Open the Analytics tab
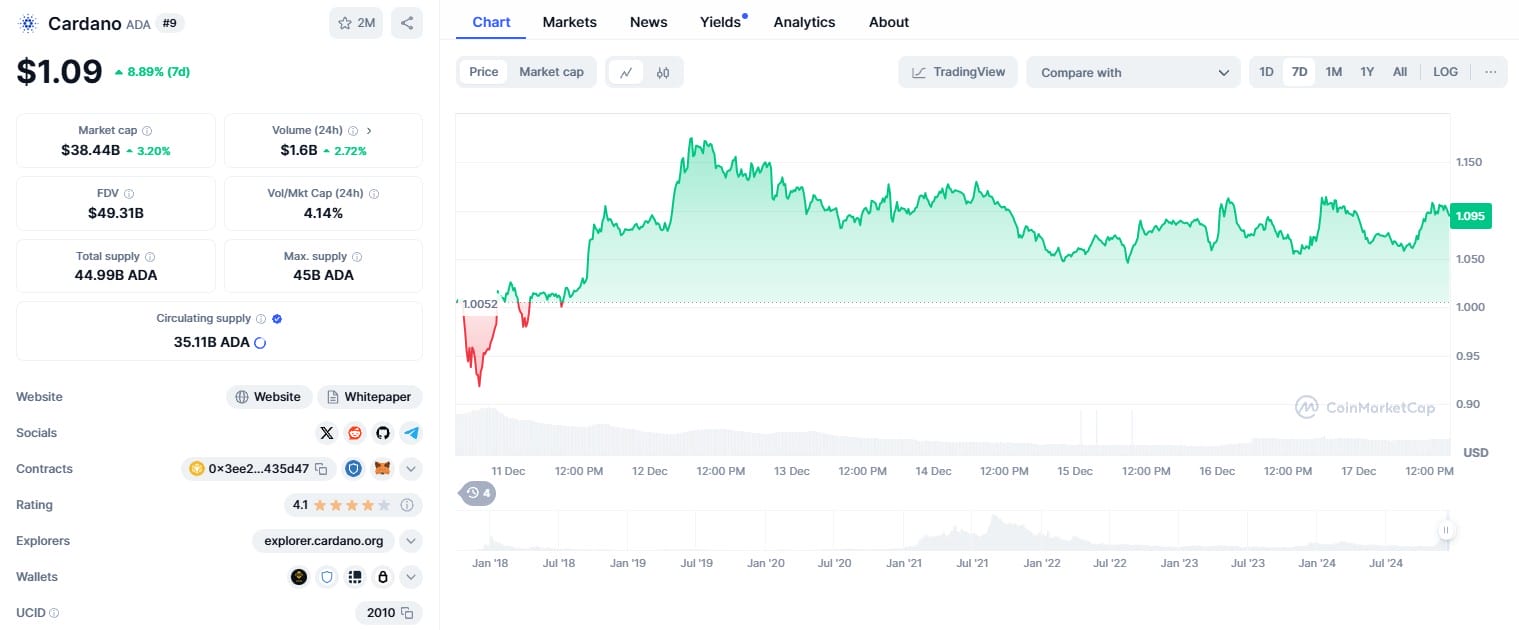Viewport: 1519px width, 630px height. pyautogui.click(x=804, y=22)
